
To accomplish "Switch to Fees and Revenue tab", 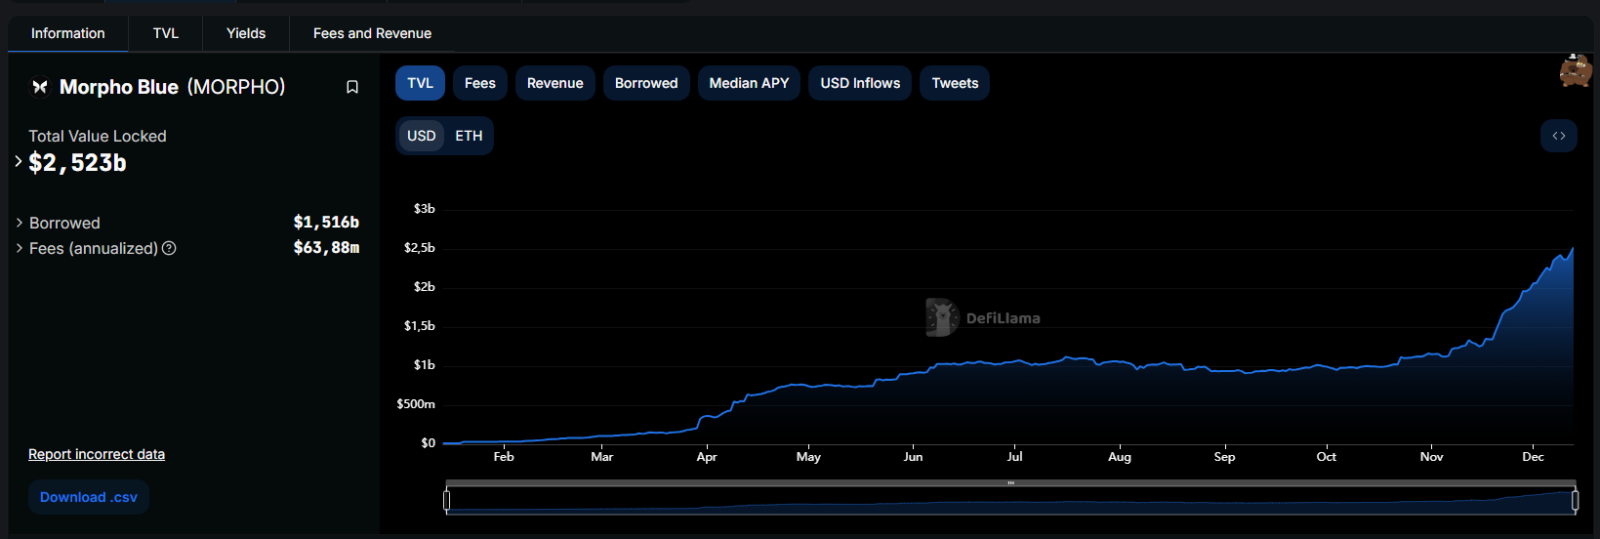I will pos(372,33).
